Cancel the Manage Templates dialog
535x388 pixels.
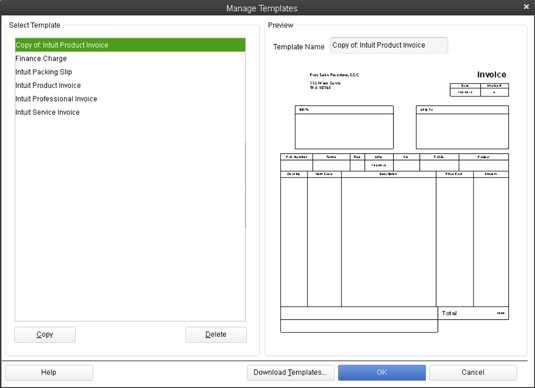(x=473, y=372)
